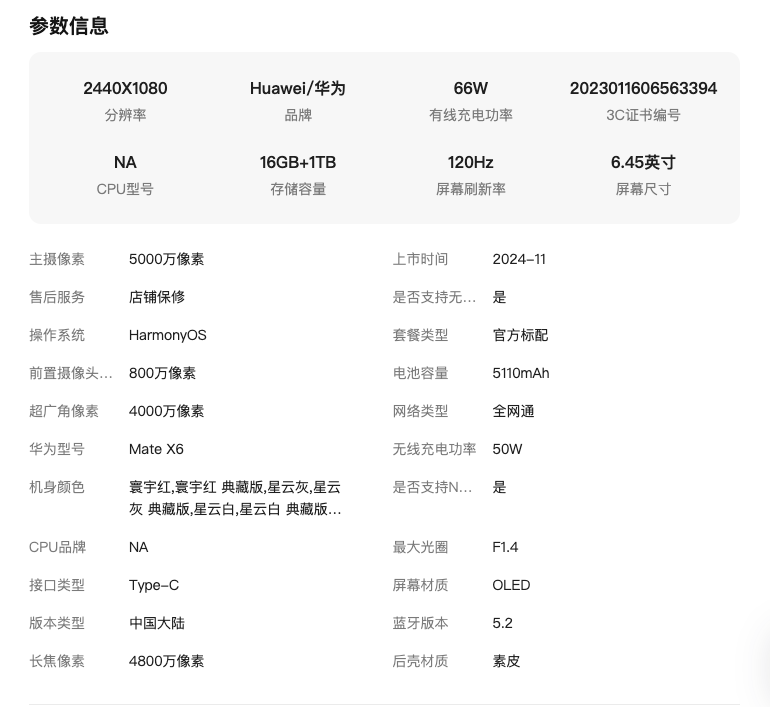Screen dimensions: 770x707
Task: Click the 店铺保修 after-sales service value
Action: point(157,297)
